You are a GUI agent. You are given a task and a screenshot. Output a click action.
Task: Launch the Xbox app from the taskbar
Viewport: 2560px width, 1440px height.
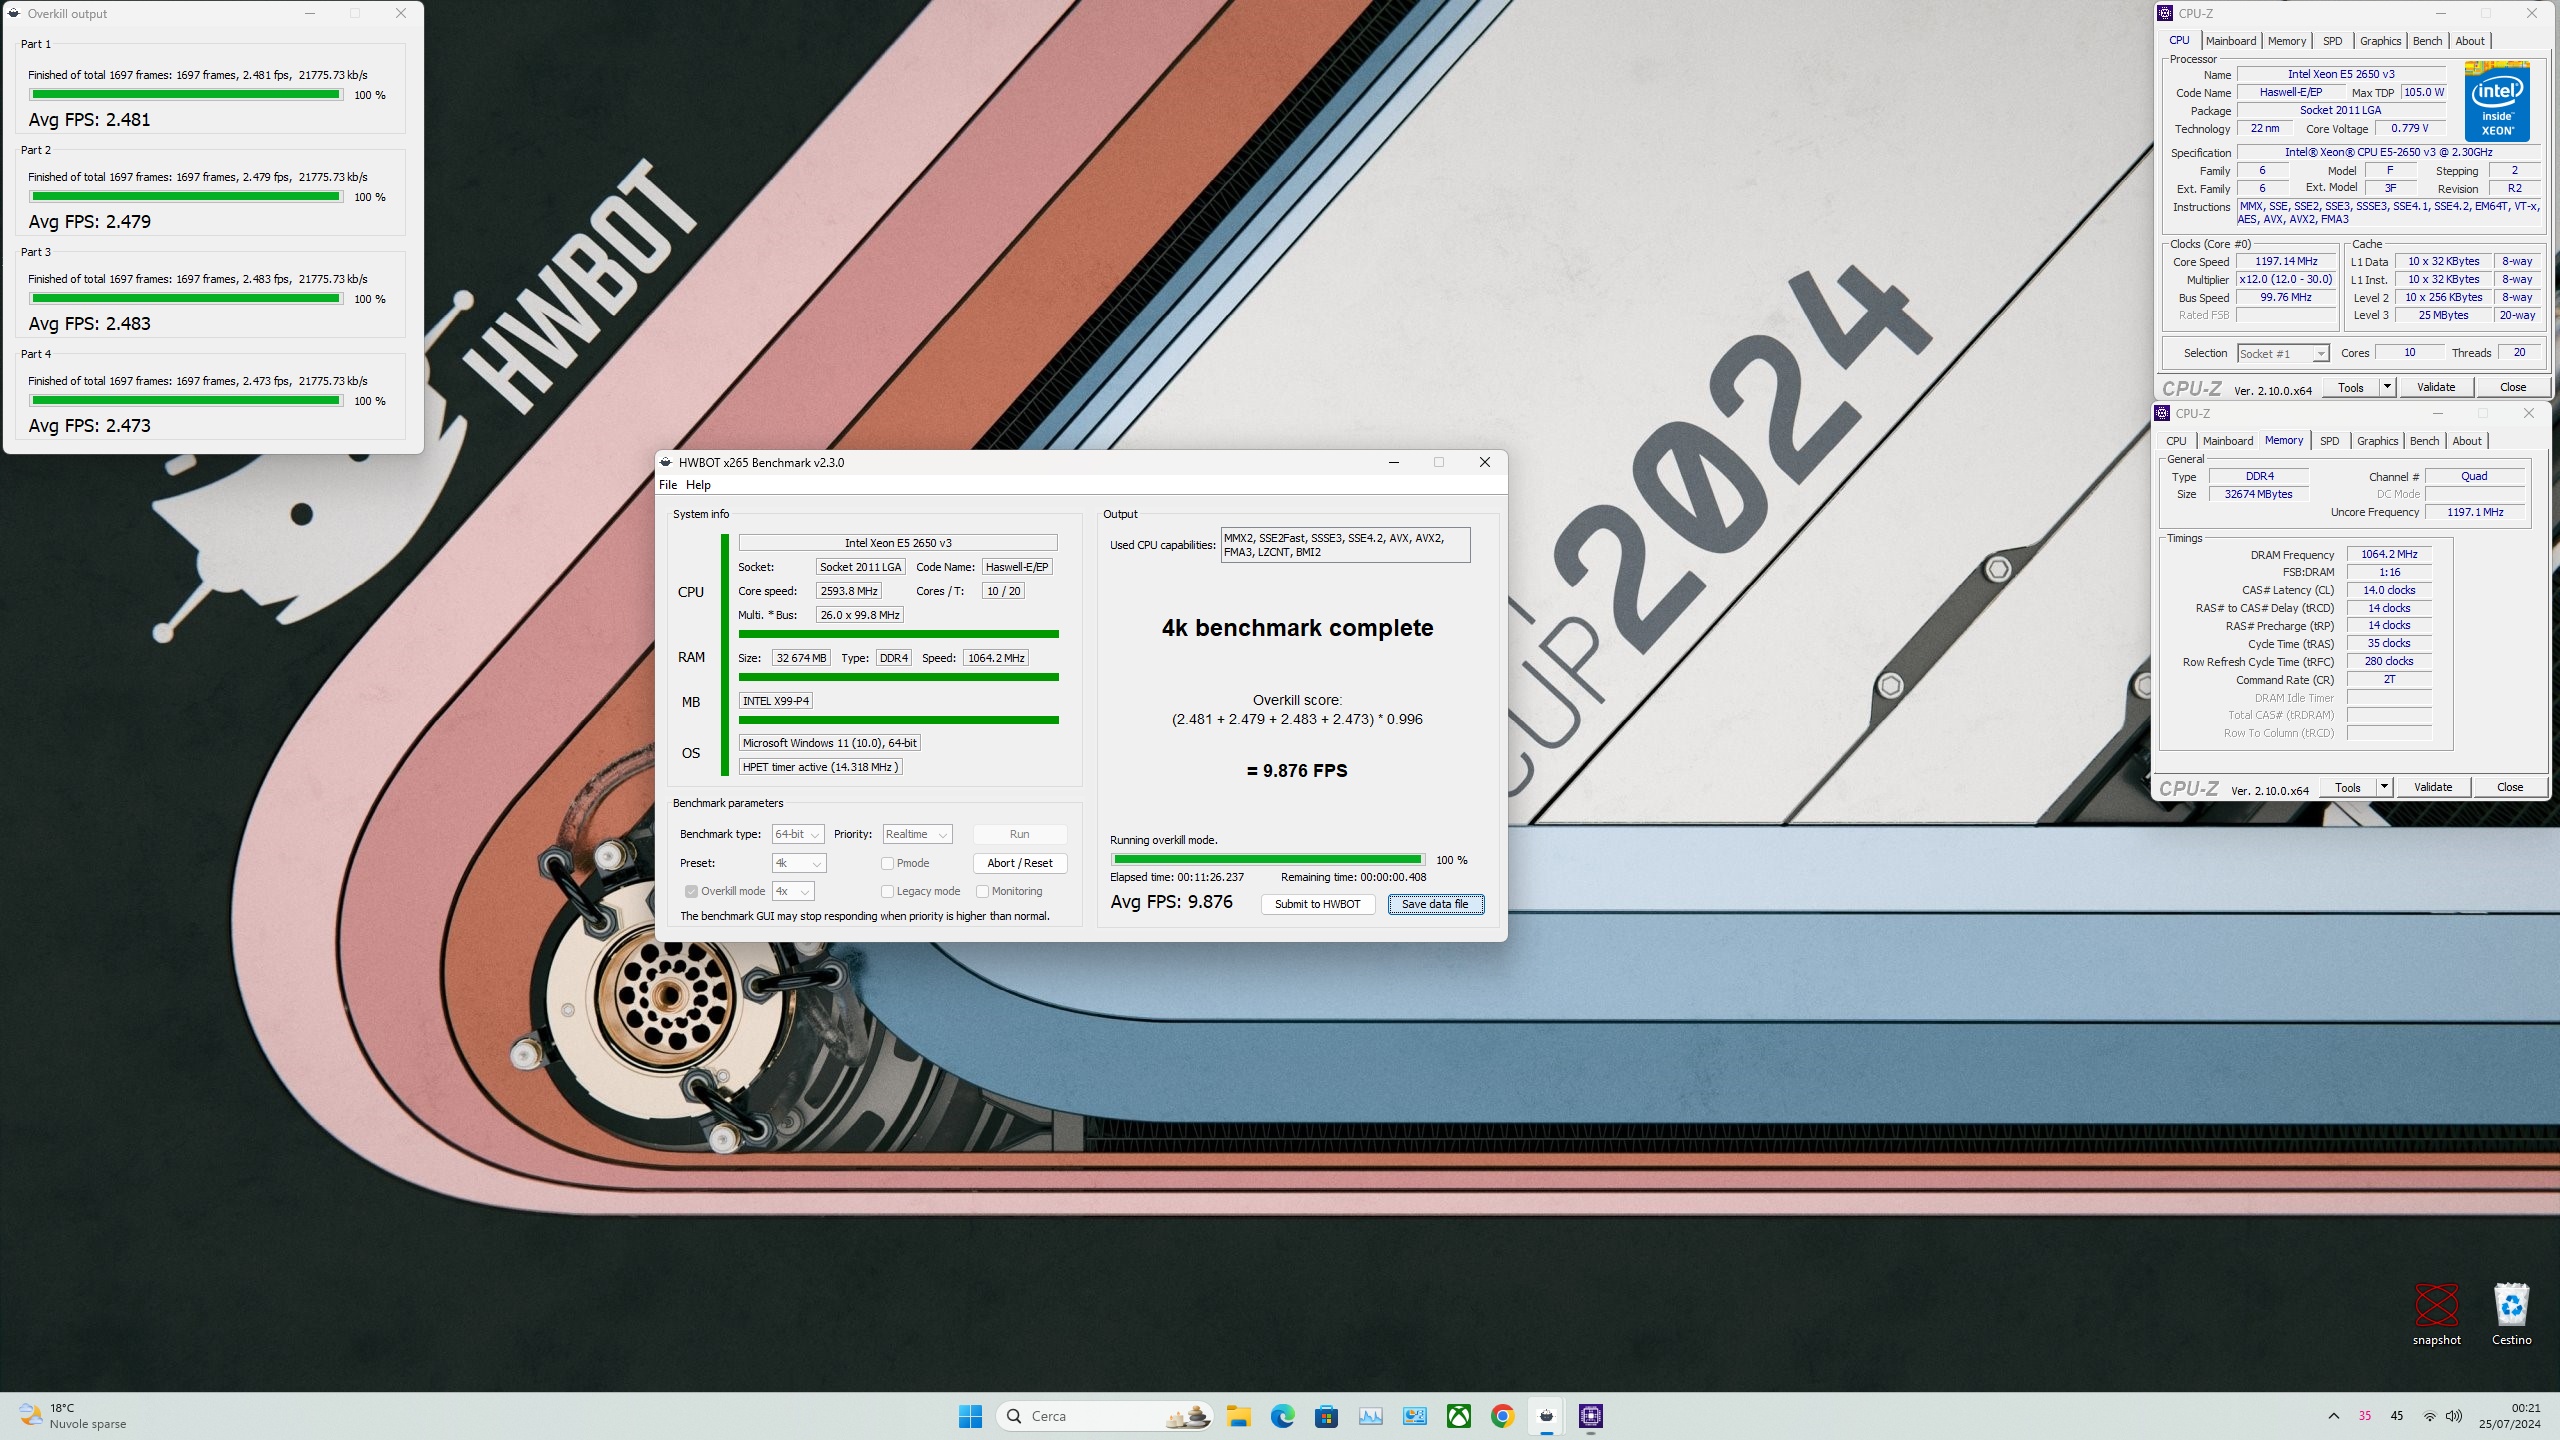pyautogui.click(x=1459, y=1416)
